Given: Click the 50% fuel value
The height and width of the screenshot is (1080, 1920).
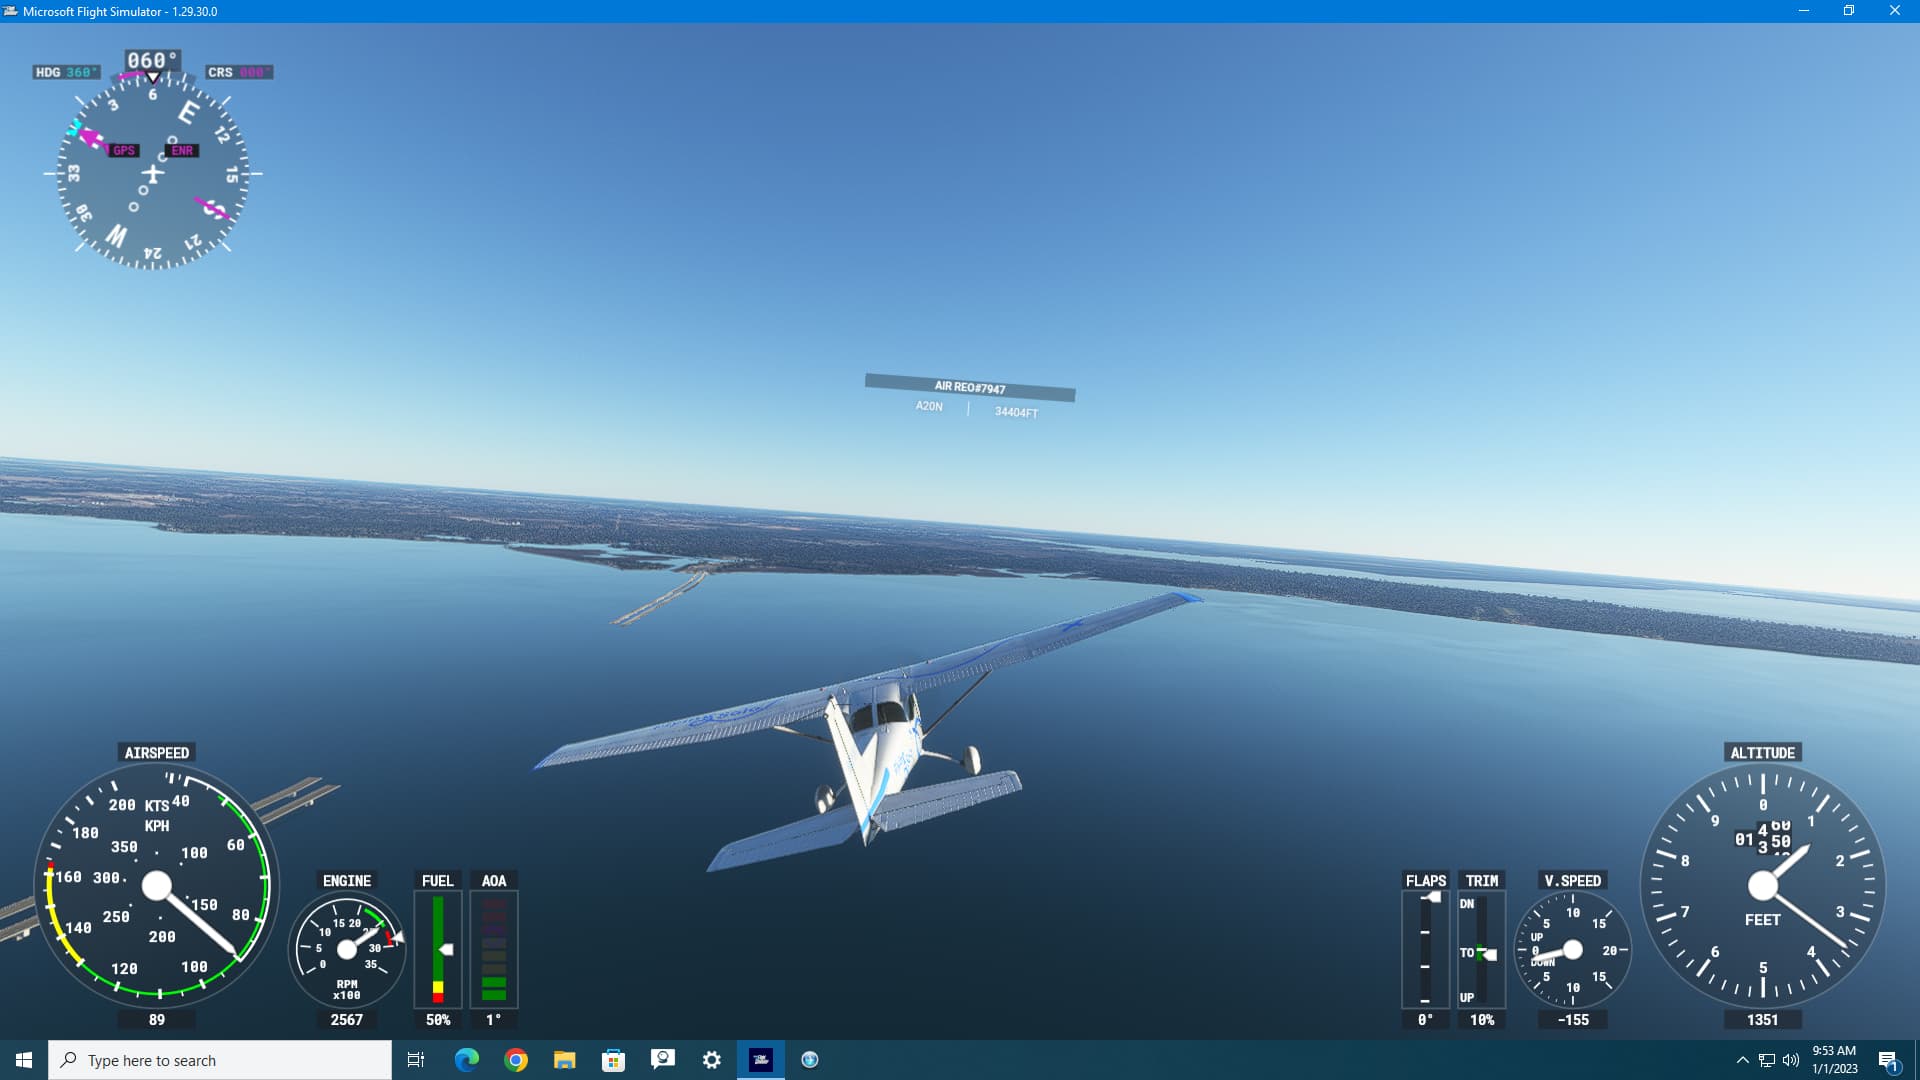Looking at the screenshot, I should 438,1020.
